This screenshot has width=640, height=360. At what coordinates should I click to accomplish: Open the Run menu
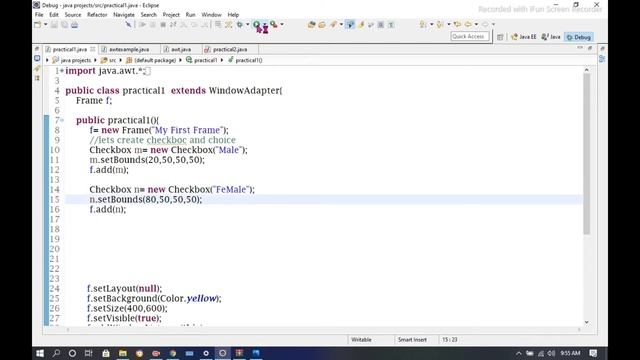coord(191,15)
